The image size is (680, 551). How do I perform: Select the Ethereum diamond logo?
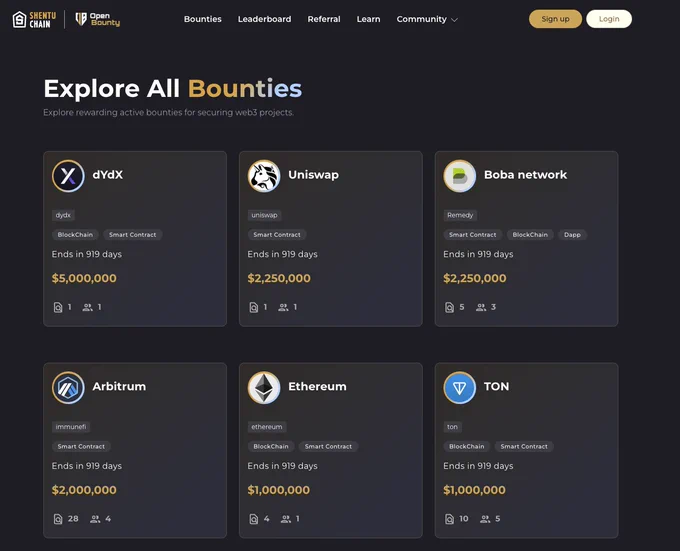coord(264,387)
